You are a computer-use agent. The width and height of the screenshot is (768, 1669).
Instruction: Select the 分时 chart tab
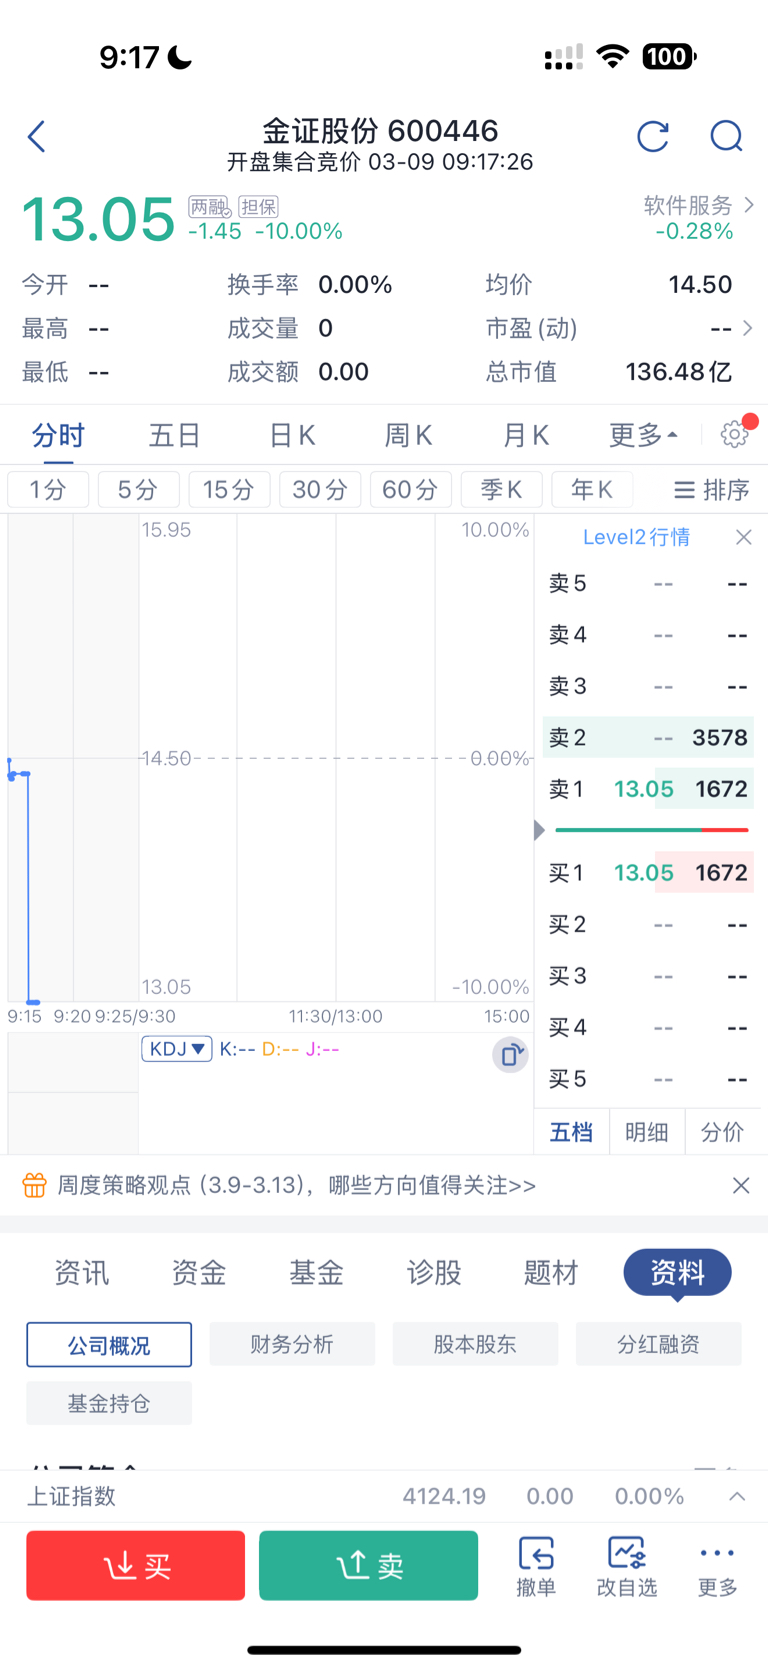pyautogui.click(x=58, y=435)
